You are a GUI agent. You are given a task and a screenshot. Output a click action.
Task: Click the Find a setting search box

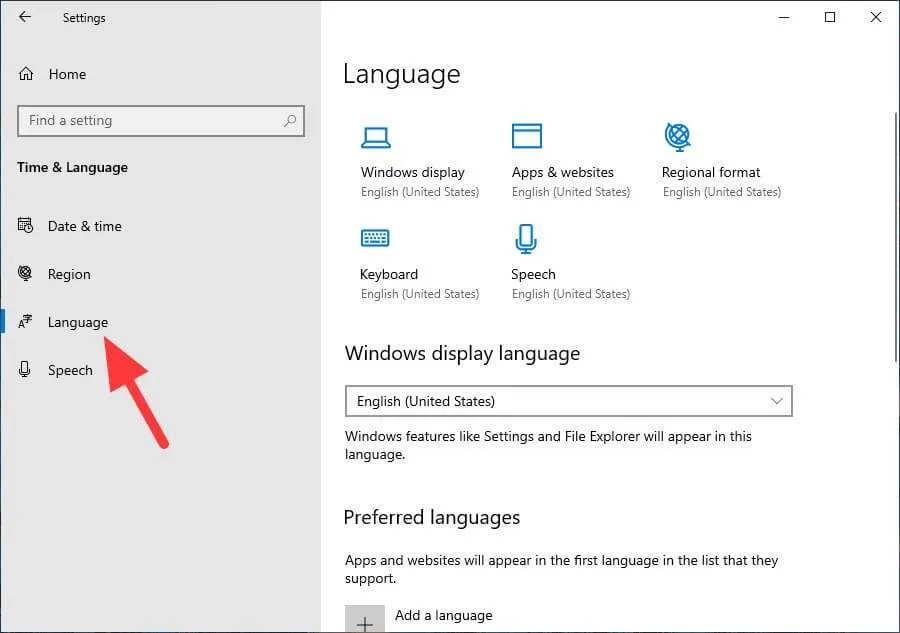[x=161, y=121]
